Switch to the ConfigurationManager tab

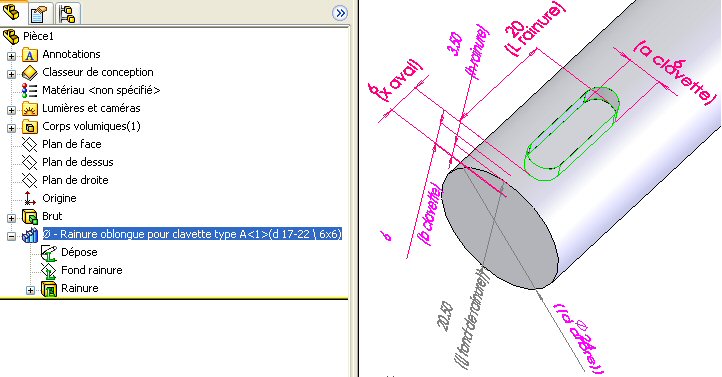(x=68, y=13)
